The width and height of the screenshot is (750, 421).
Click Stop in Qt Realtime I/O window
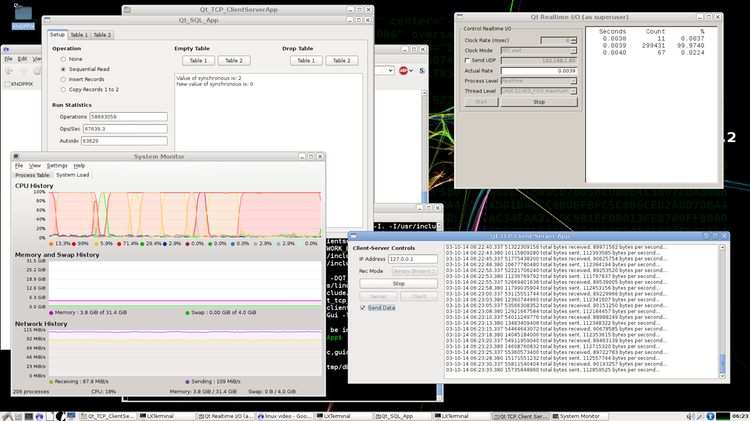click(x=539, y=102)
